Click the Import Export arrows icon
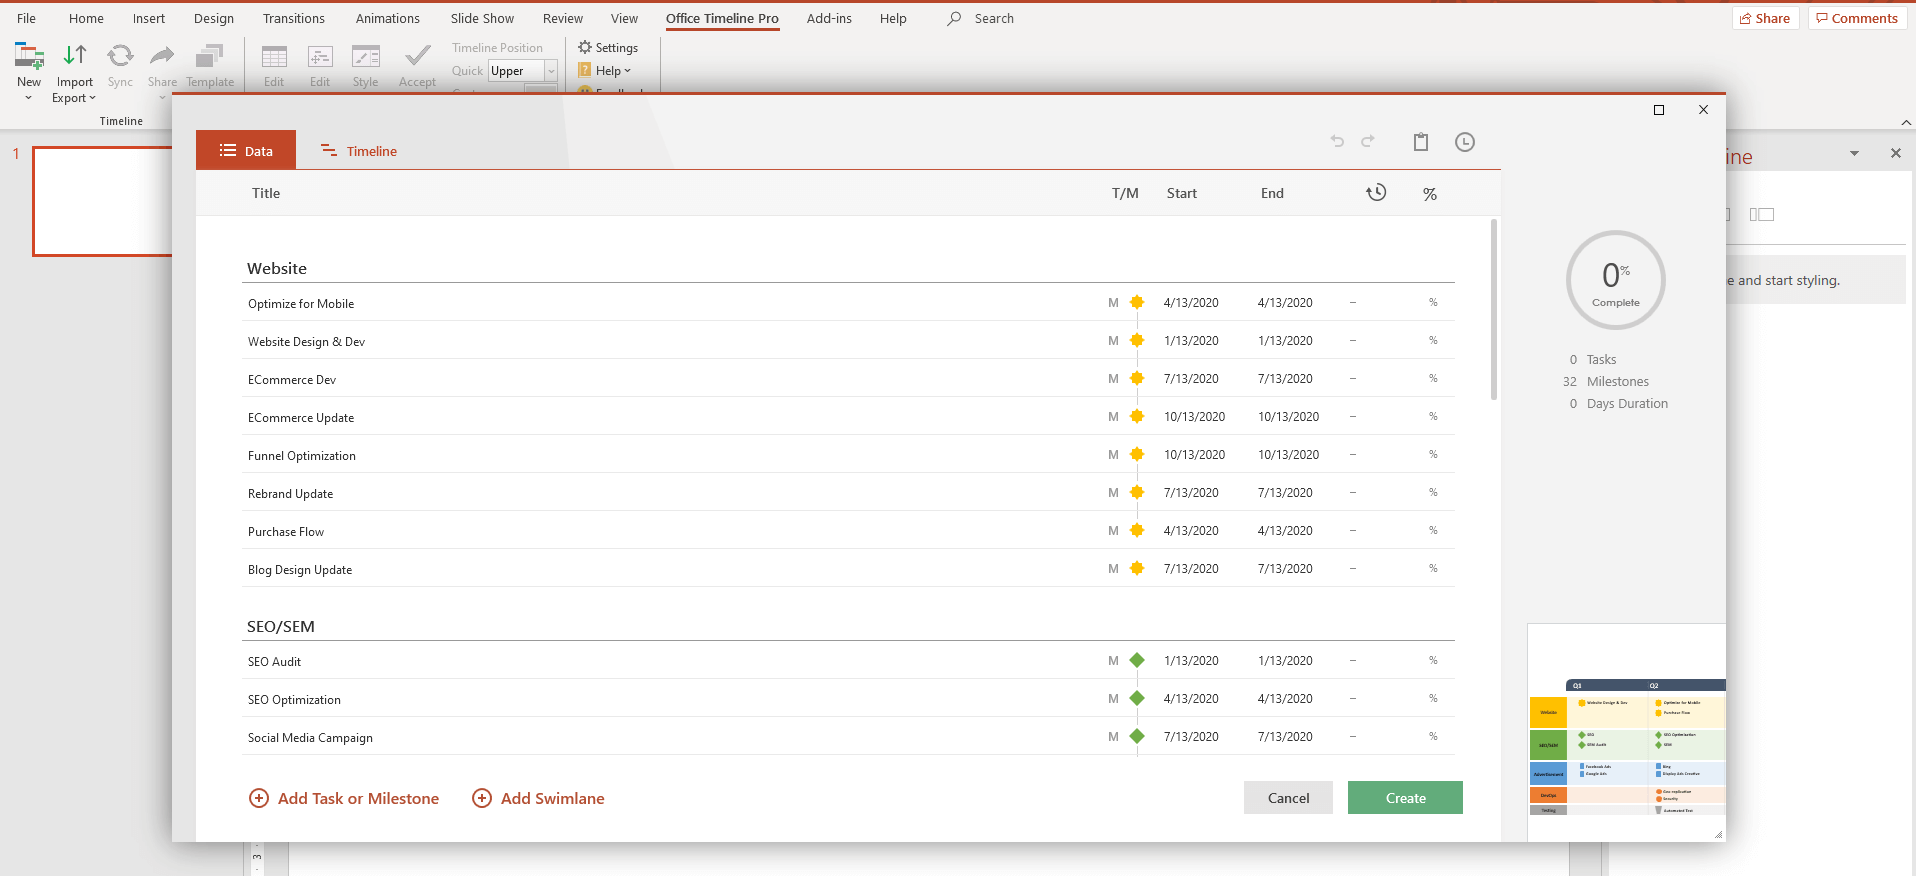Screen dimensions: 1916x876 (x=75, y=56)
